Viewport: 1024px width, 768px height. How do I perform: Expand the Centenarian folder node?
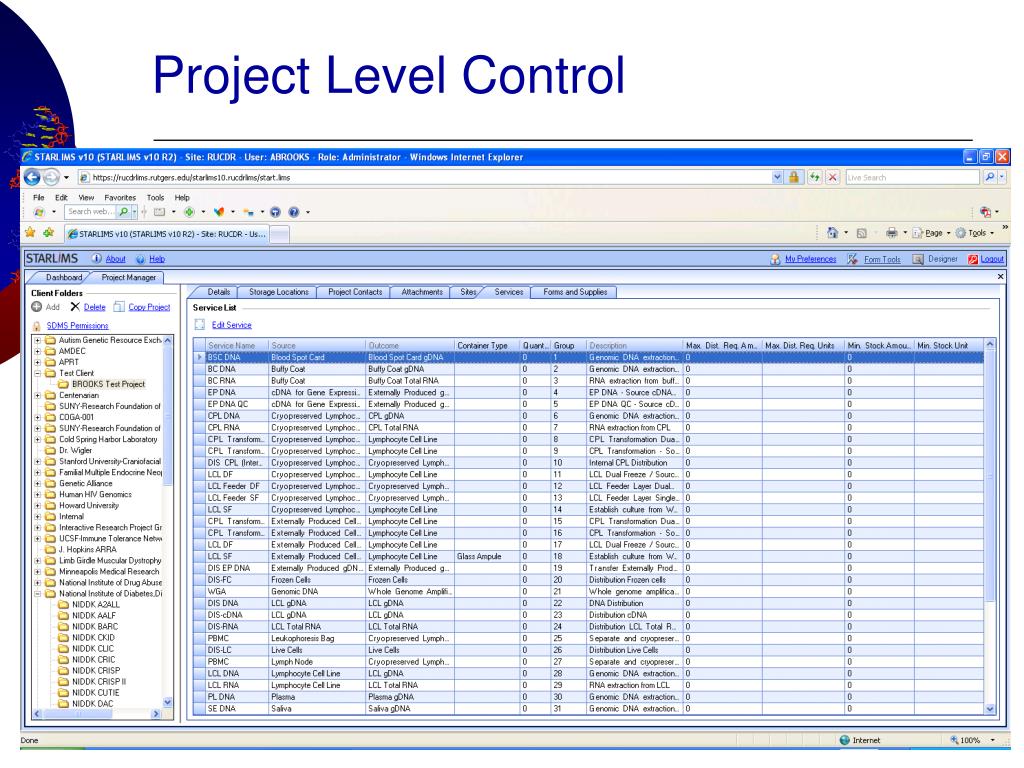coord(38,395)
